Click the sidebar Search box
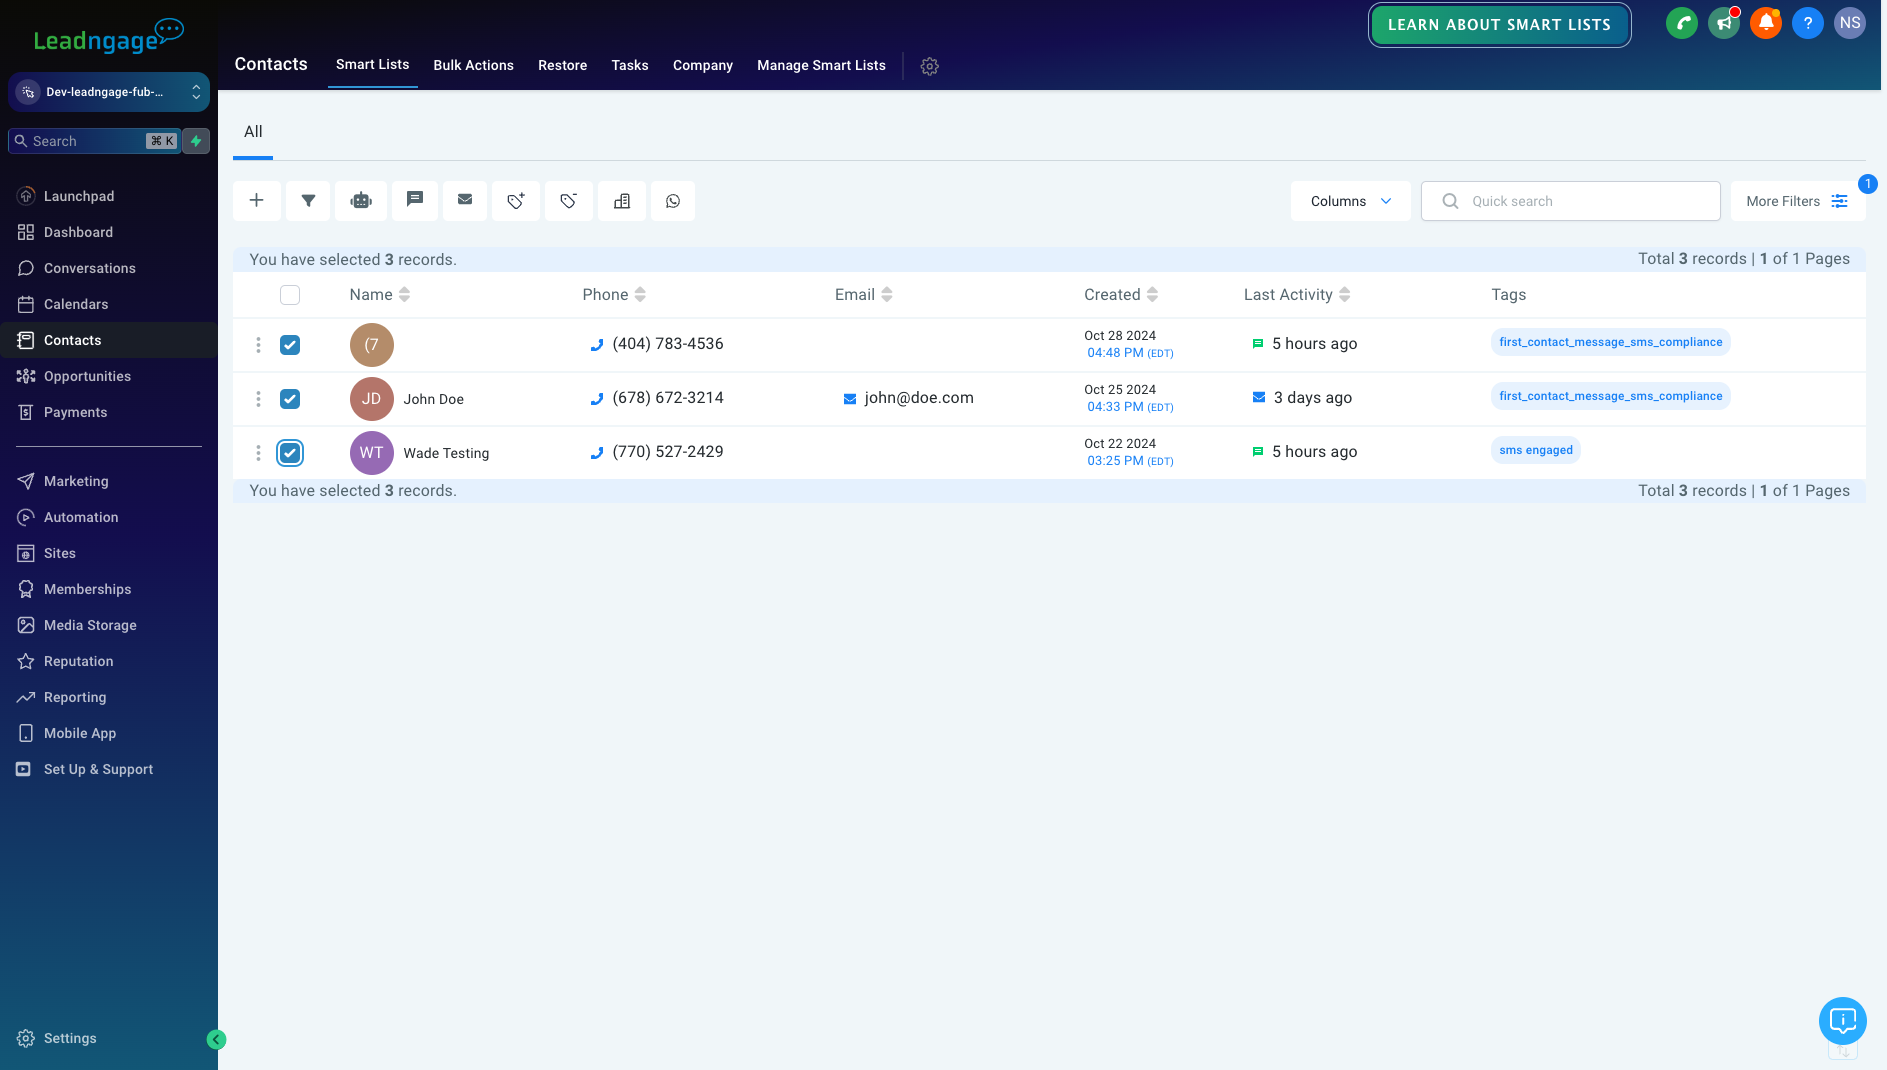This screenshot has width=1887, height=1070. (94, 141)
